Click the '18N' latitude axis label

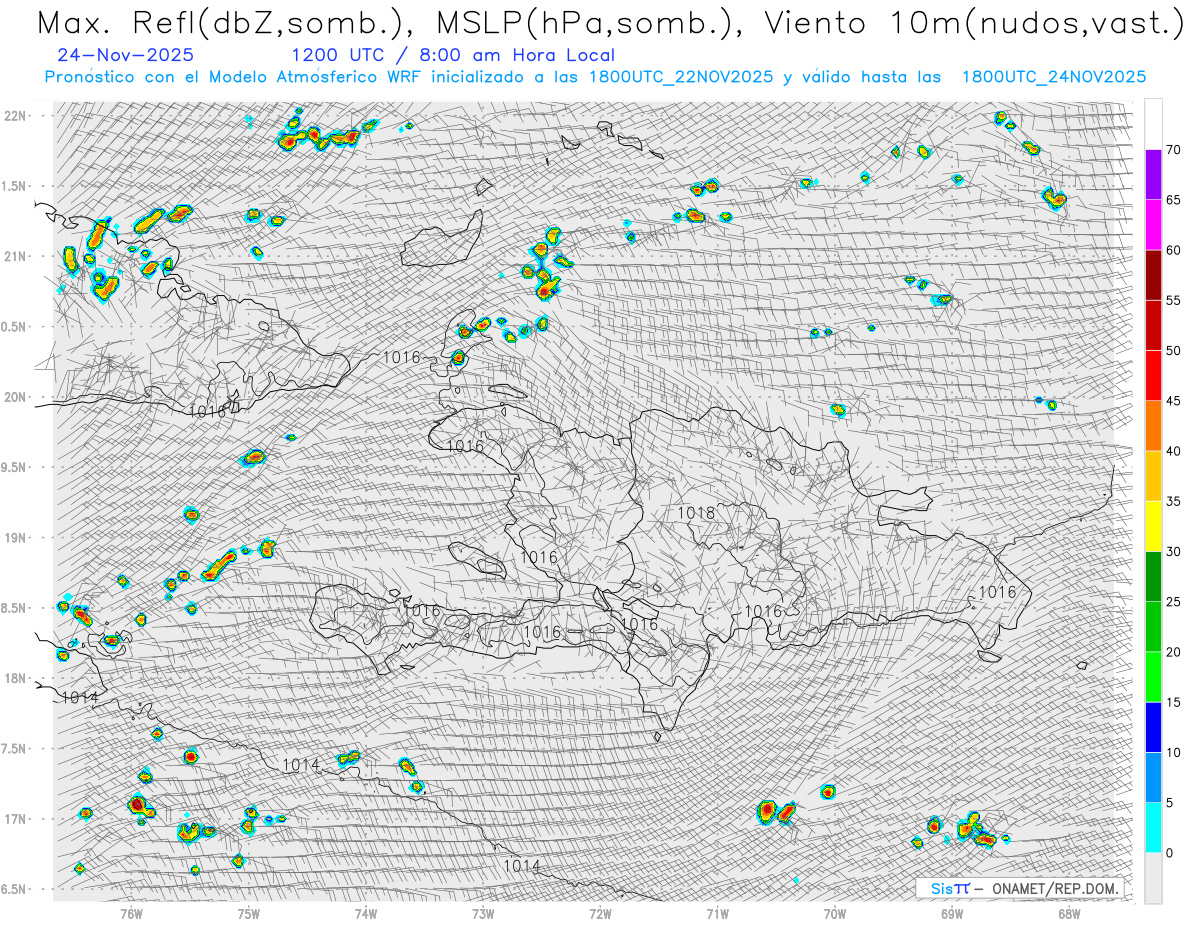pos(16,678)
